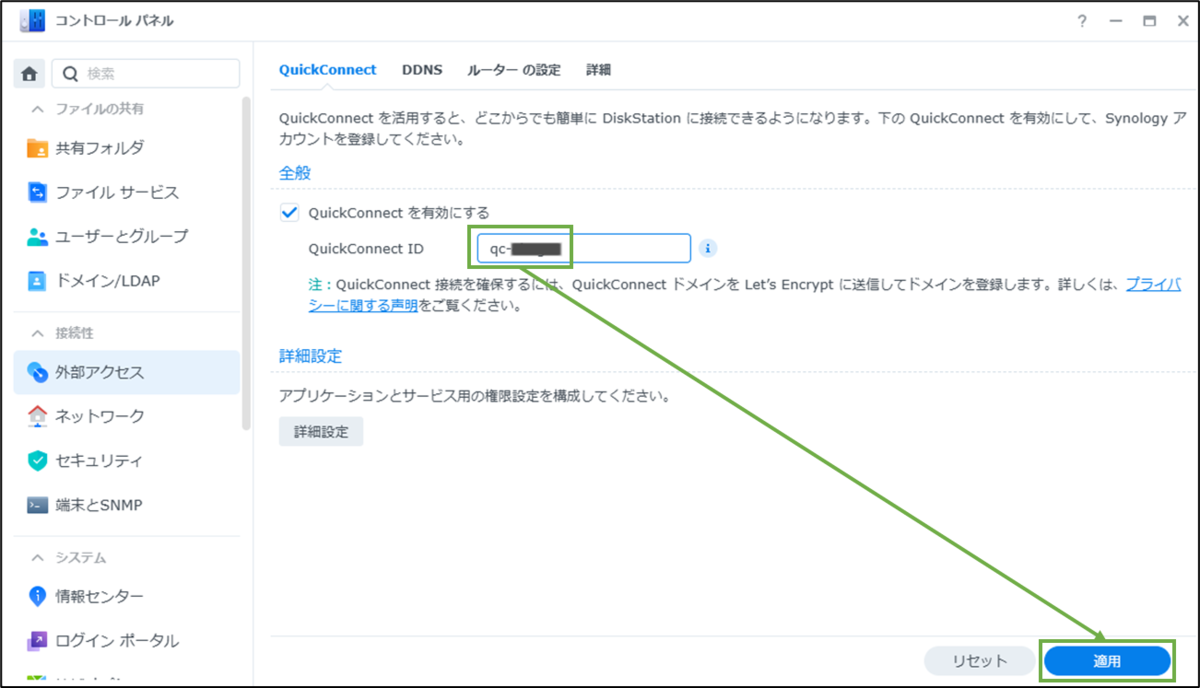Screen dimensions: 1200x688
Task: Select ドメイン/LDAP in the sidebar
Action: coord(127,281)
